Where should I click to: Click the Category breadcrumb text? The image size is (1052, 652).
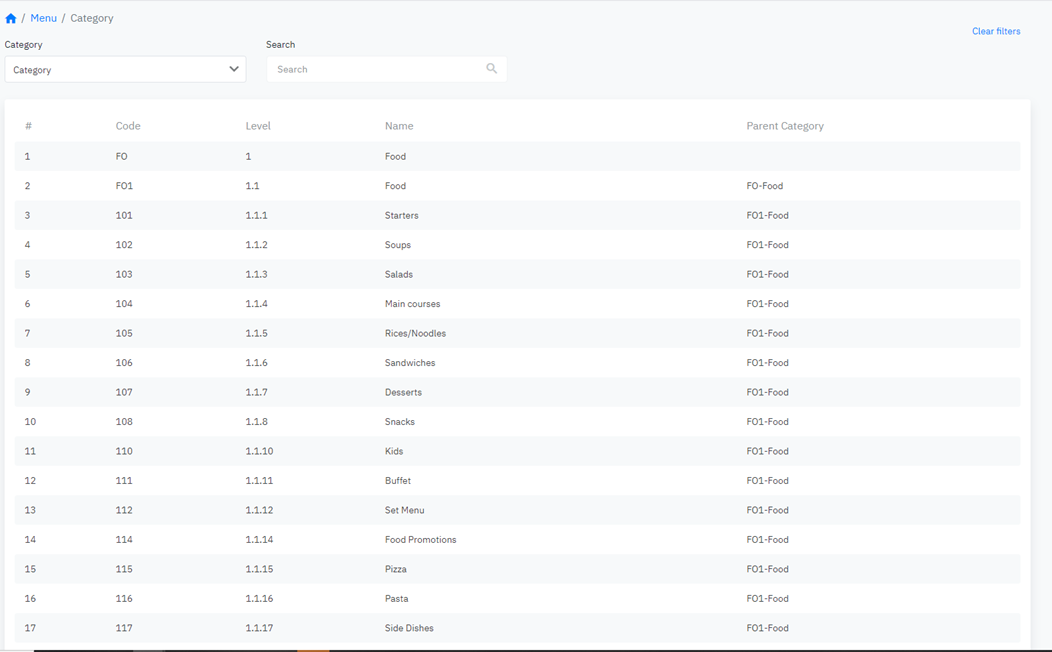coord(92,18)
